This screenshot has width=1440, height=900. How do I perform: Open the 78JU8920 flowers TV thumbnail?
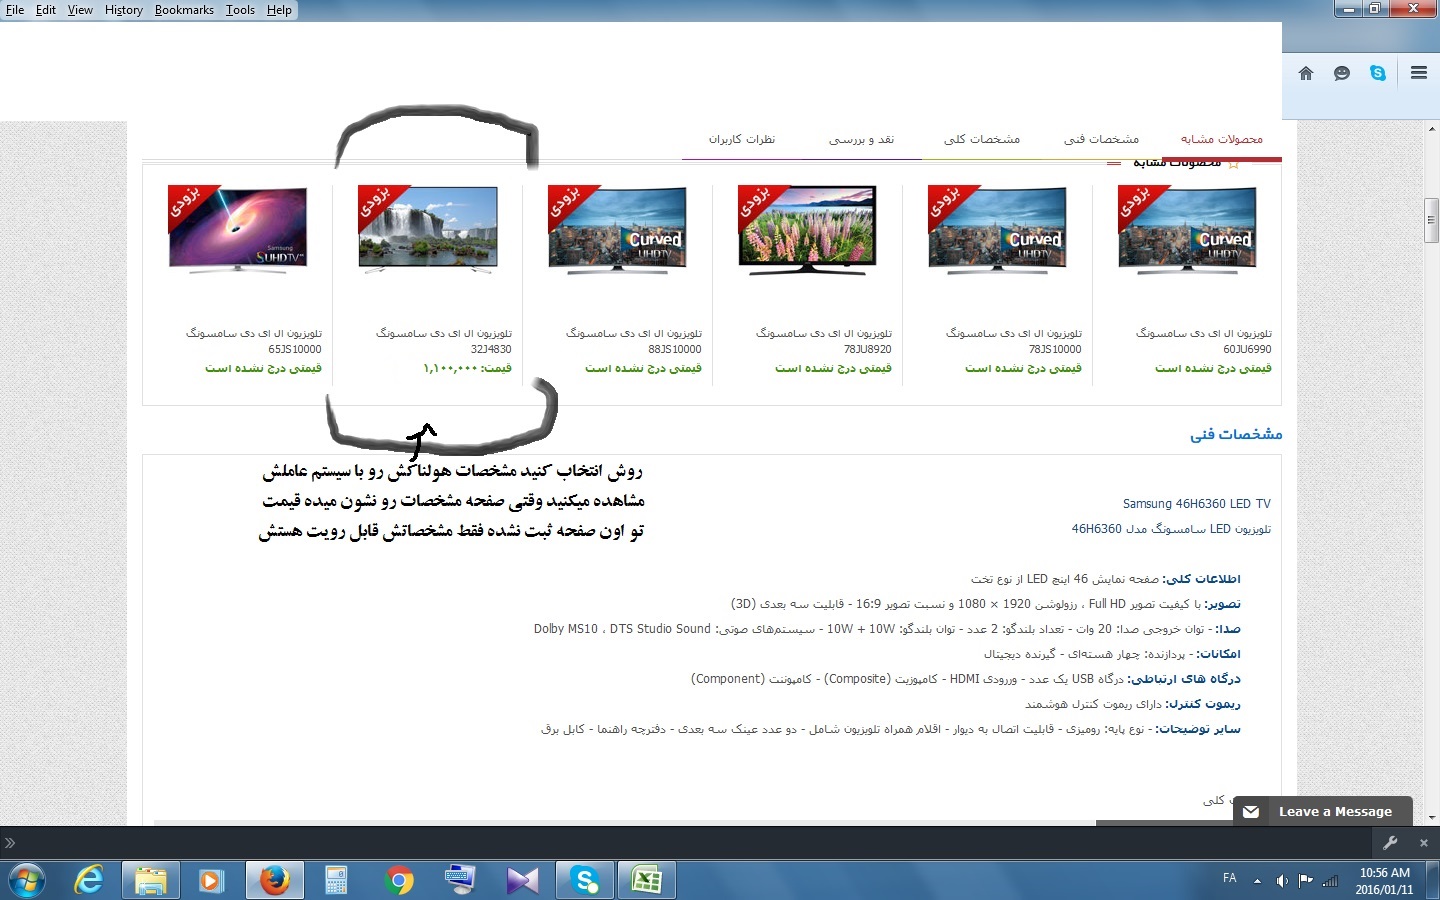coord(807,229)
